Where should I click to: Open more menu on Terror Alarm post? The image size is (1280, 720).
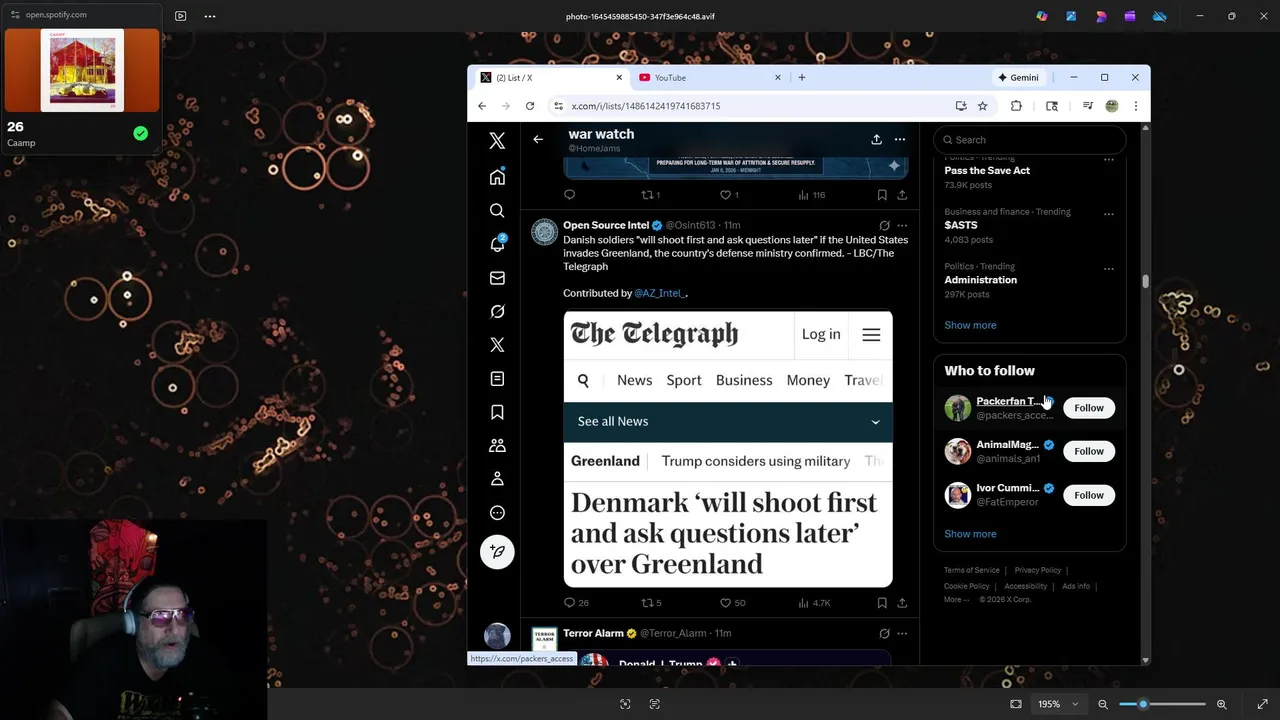[x=902, y=634]
